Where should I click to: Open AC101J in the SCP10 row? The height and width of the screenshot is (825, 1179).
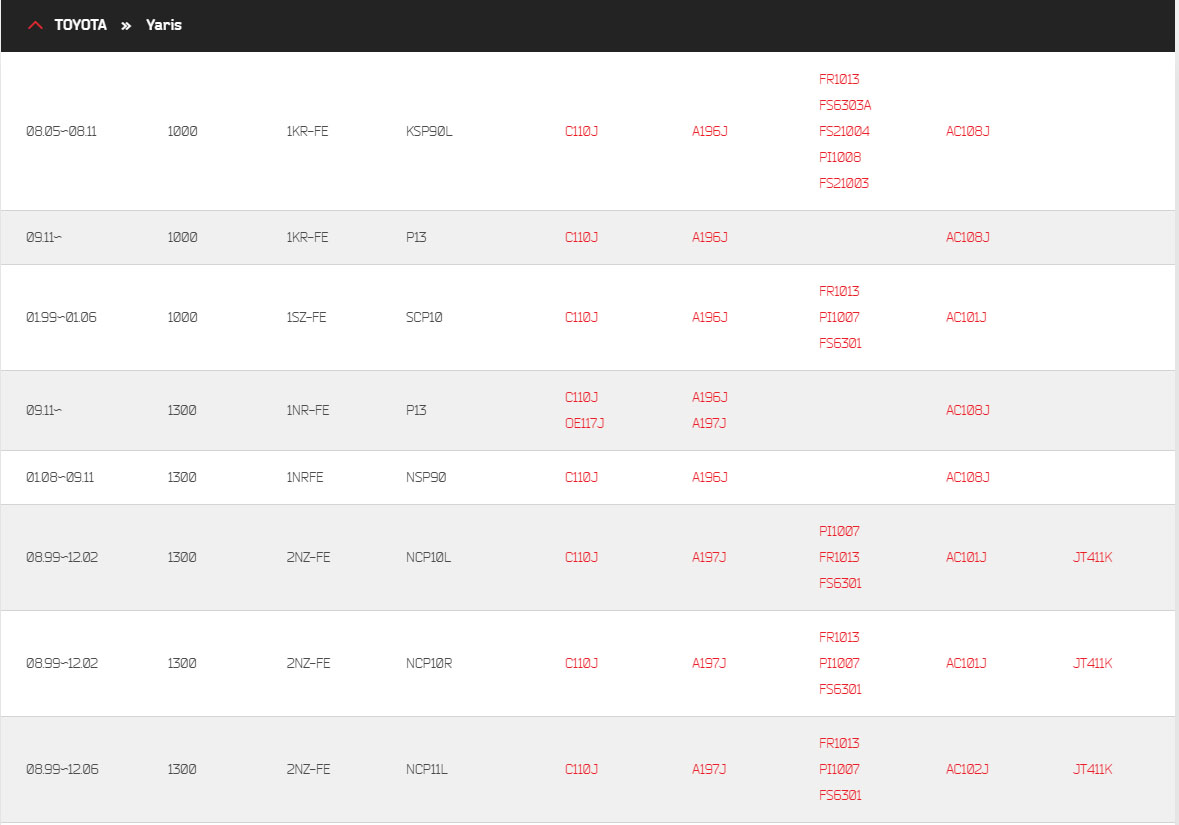(966, 317)
